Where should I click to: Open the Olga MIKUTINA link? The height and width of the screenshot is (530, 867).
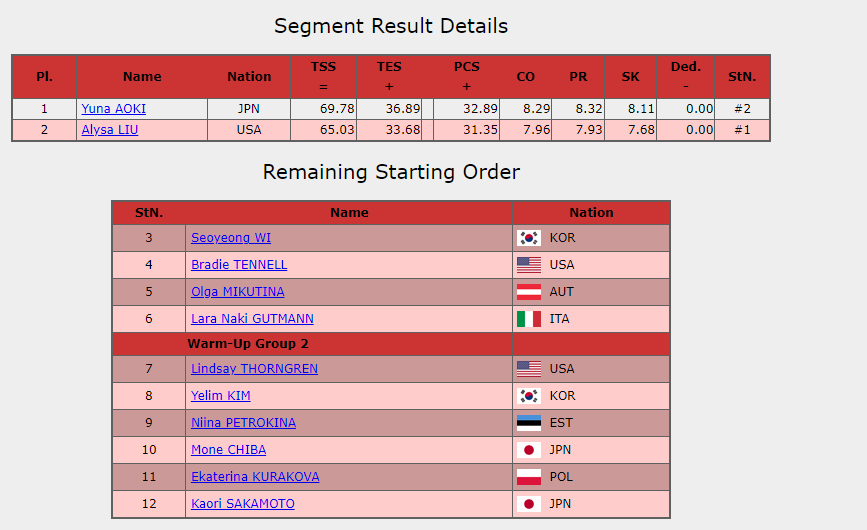click(238, 292)
